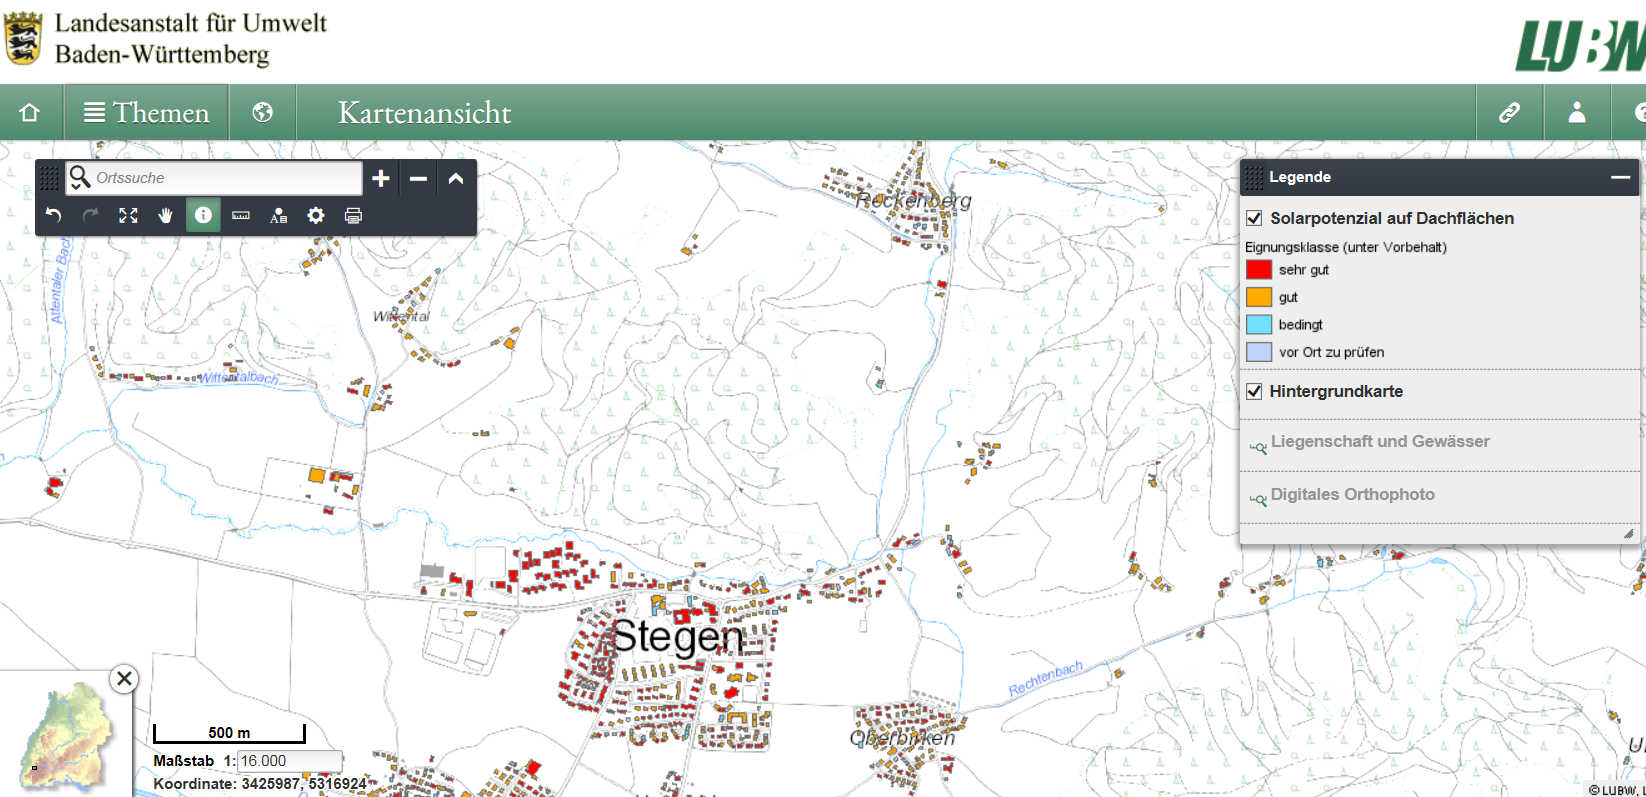The width and height of the screenshot is (1646, 797).
Task: Select Liegenschaft und Gewässer layer
Action: [1380, 441]
